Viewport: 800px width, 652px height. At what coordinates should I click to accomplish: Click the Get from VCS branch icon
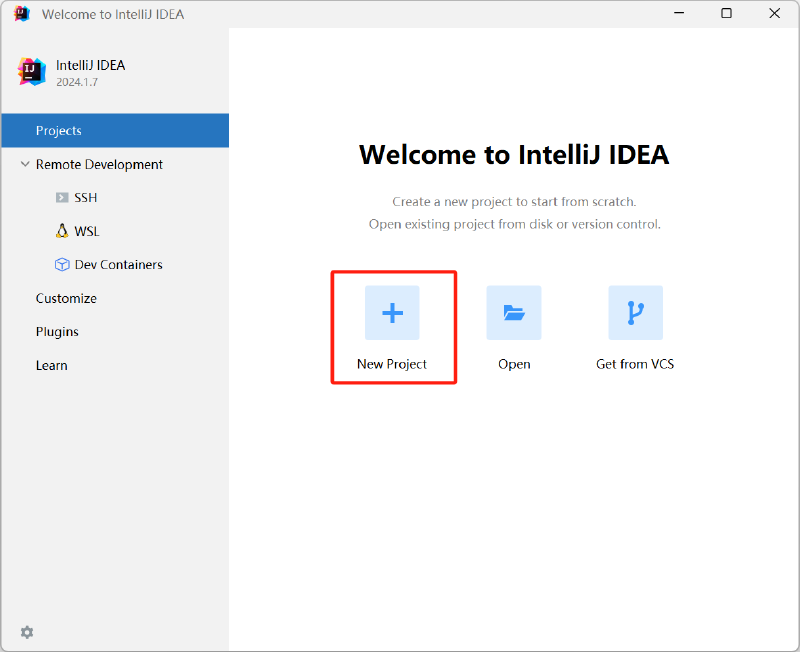tap(636, 313)
